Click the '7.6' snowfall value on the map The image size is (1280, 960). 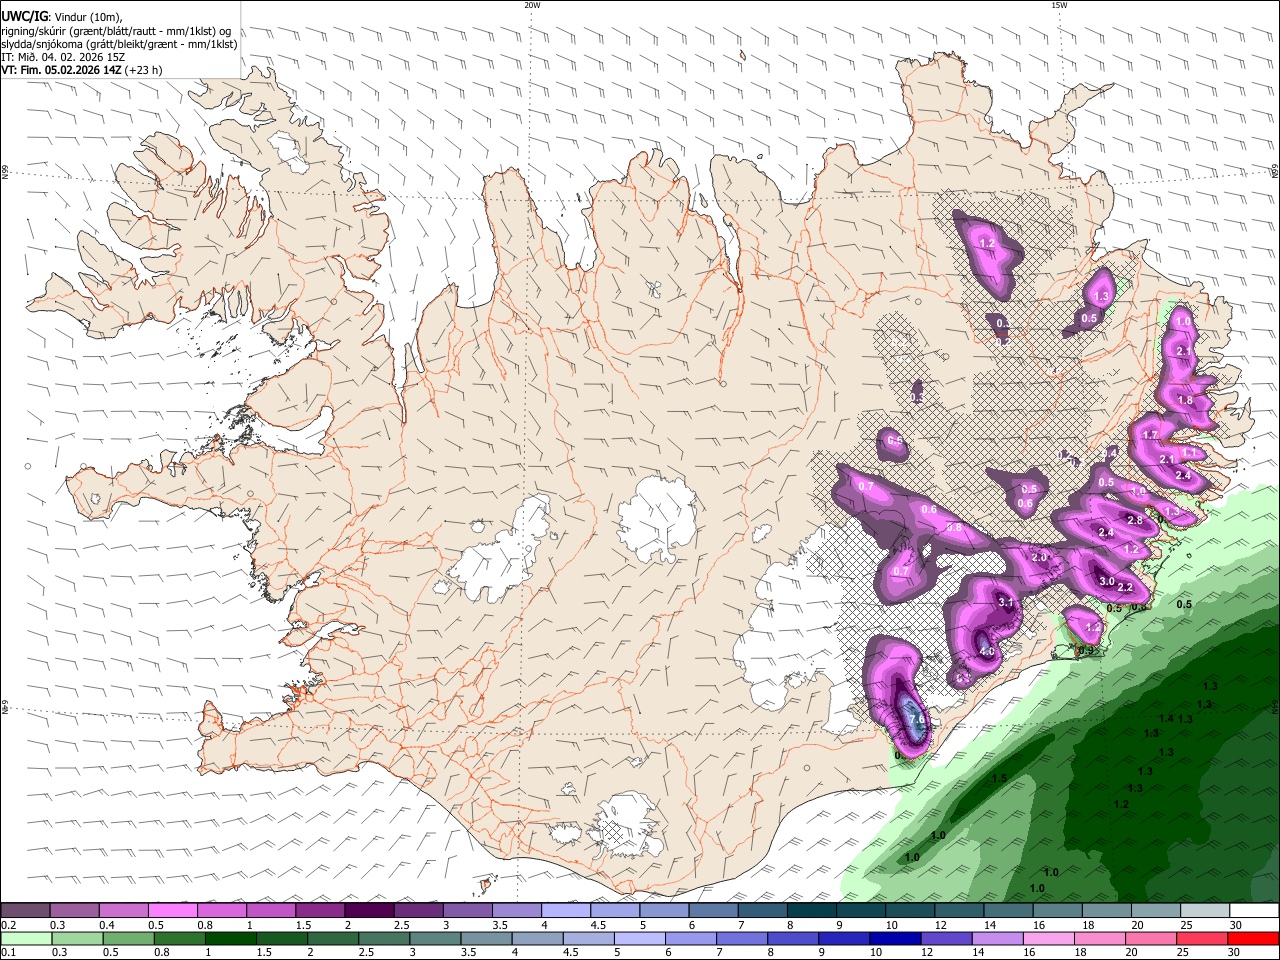[x=916, y=719]
